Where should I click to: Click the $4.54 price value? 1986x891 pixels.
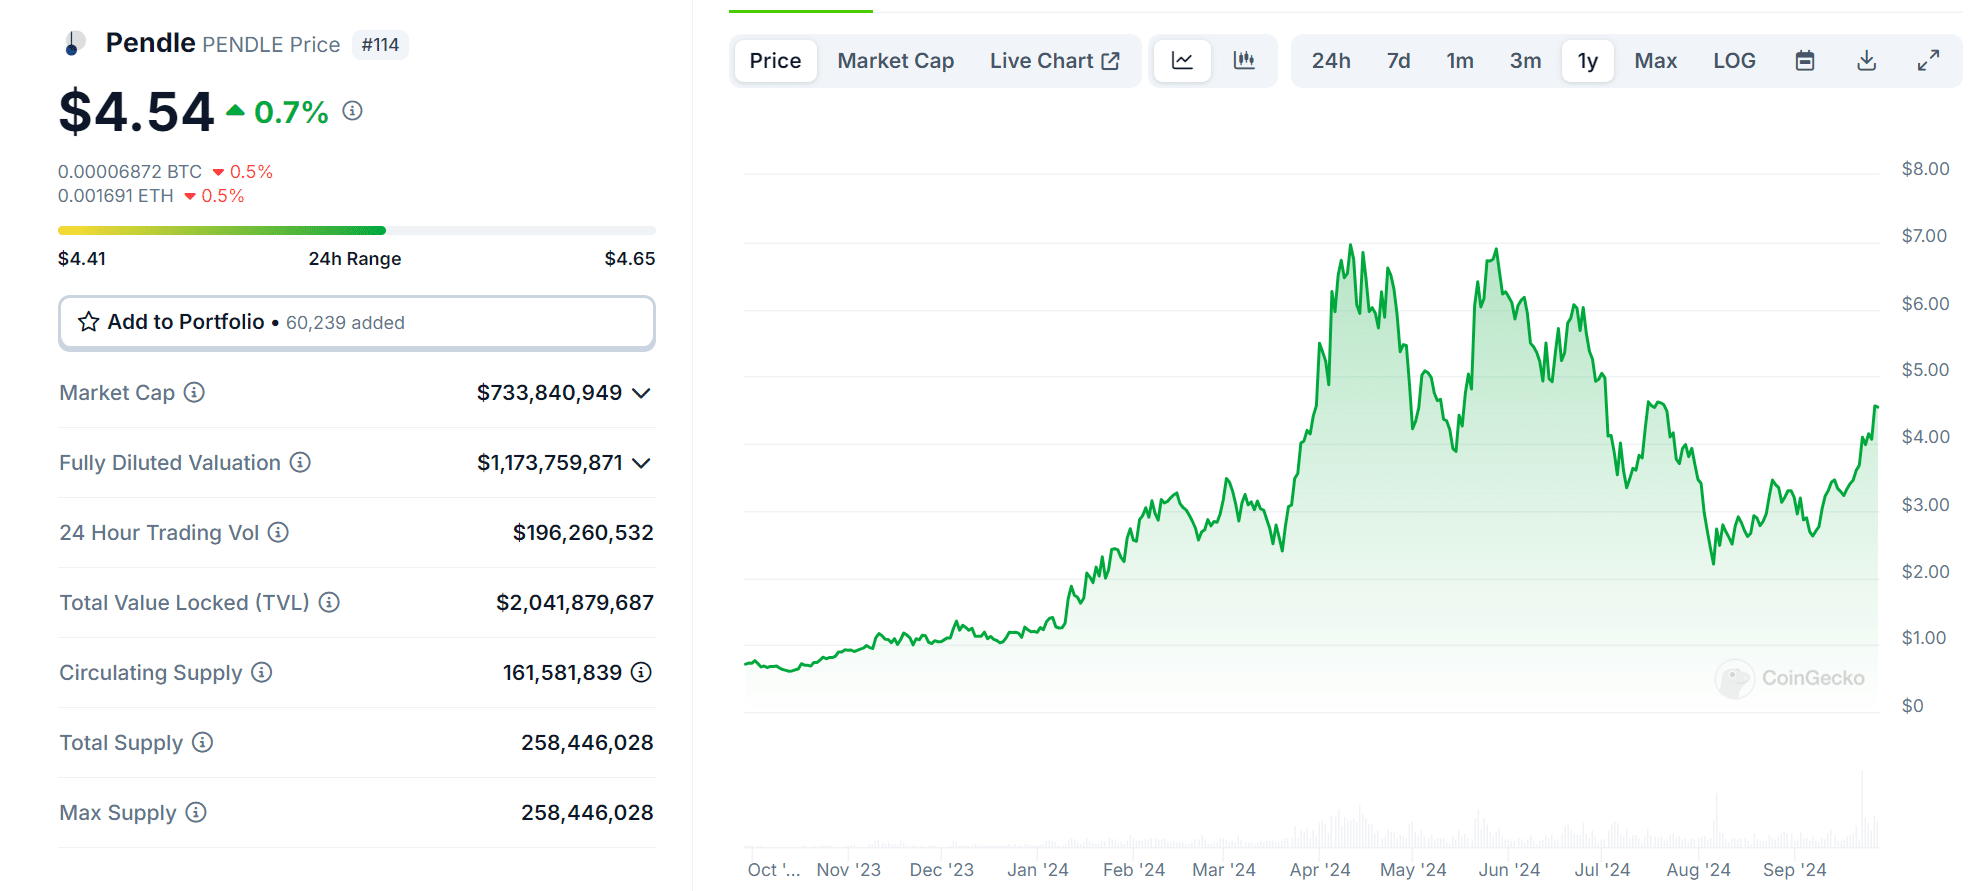coord(137,111)
